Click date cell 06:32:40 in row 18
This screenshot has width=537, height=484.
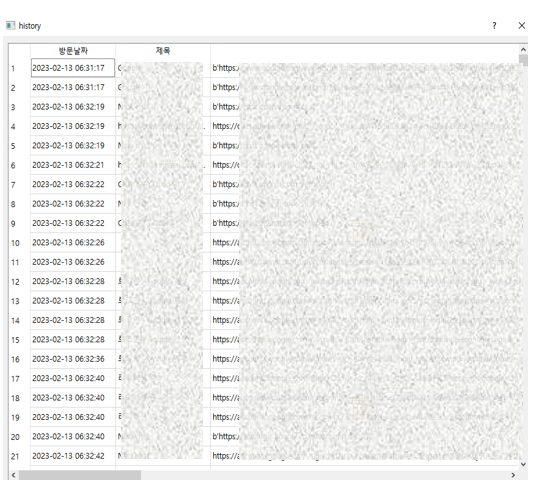click(x=73, y=398)
